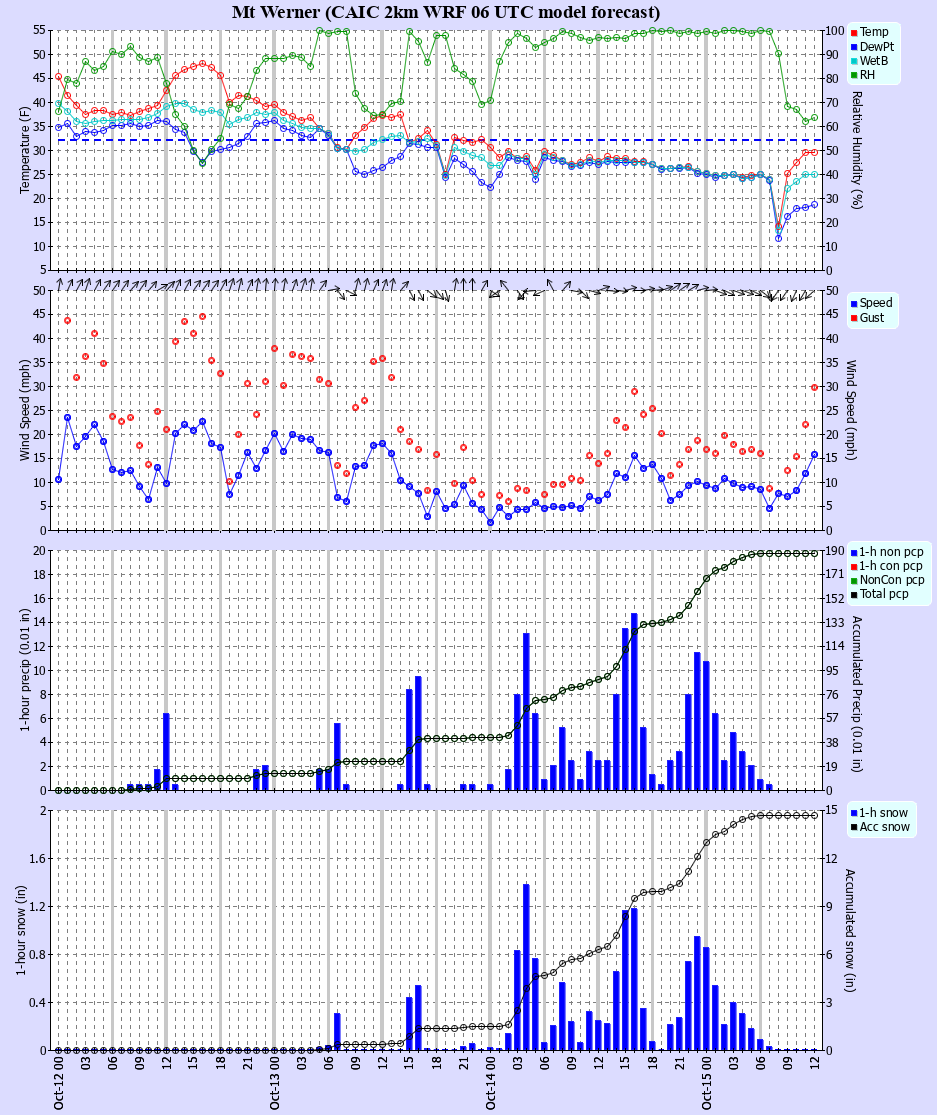Click the 'Oct-12 00' time axis label
Image resolution: width=937 pixels, height=1115 pixels.
58,1083
